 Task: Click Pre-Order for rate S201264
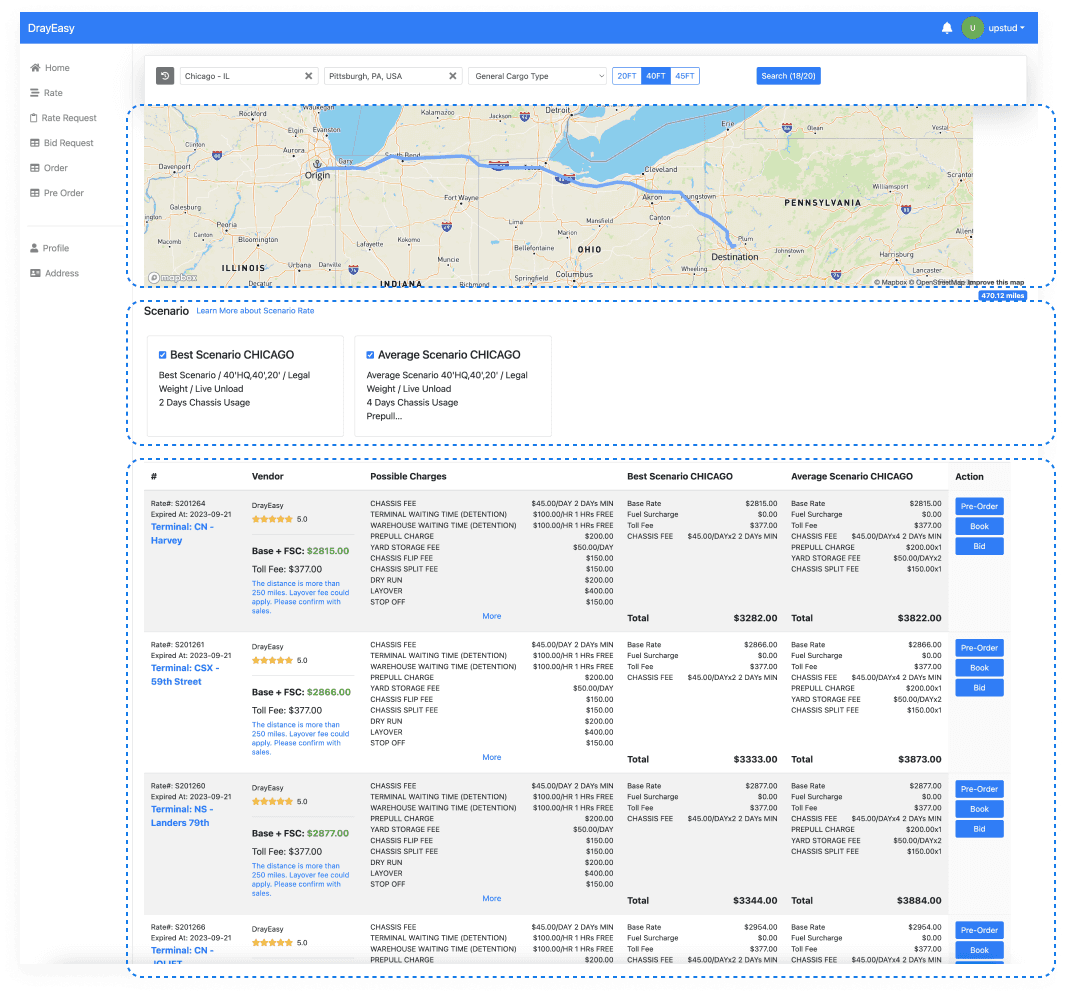[x=979, y=506]
